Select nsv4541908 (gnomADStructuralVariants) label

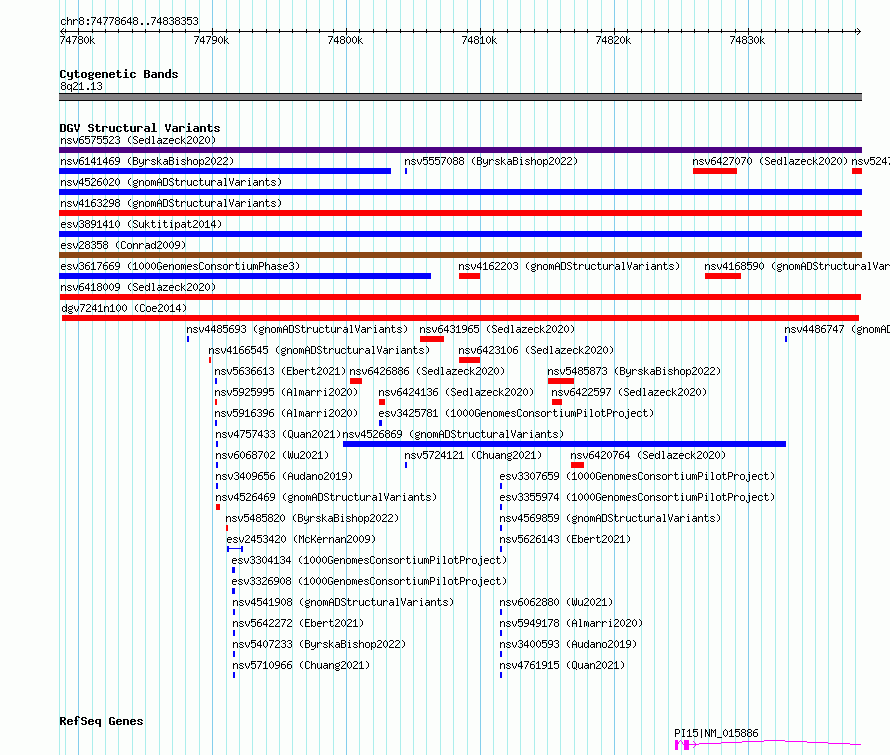tap(343, 602)
